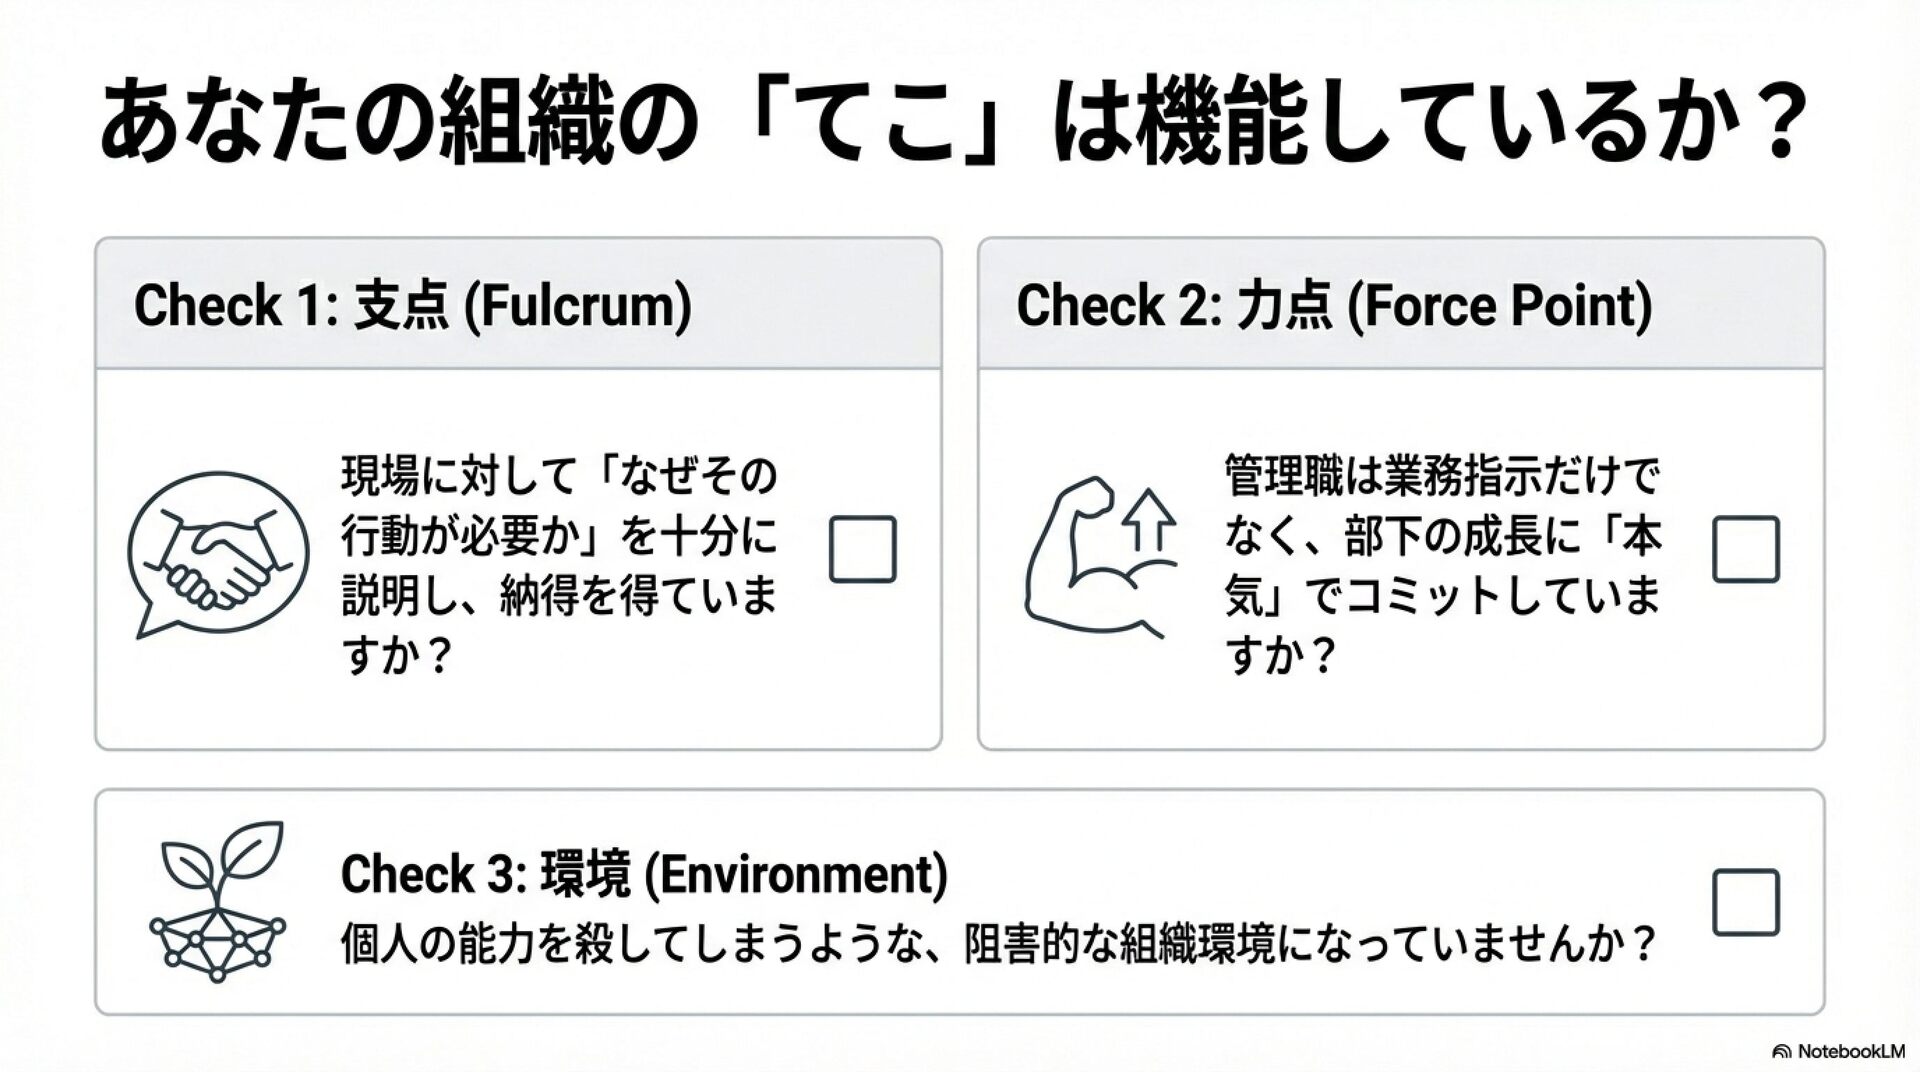Select the Check 2: 力点 header
The width and height of the screenshot is (1920, 1072).
tap(1334, 305)
